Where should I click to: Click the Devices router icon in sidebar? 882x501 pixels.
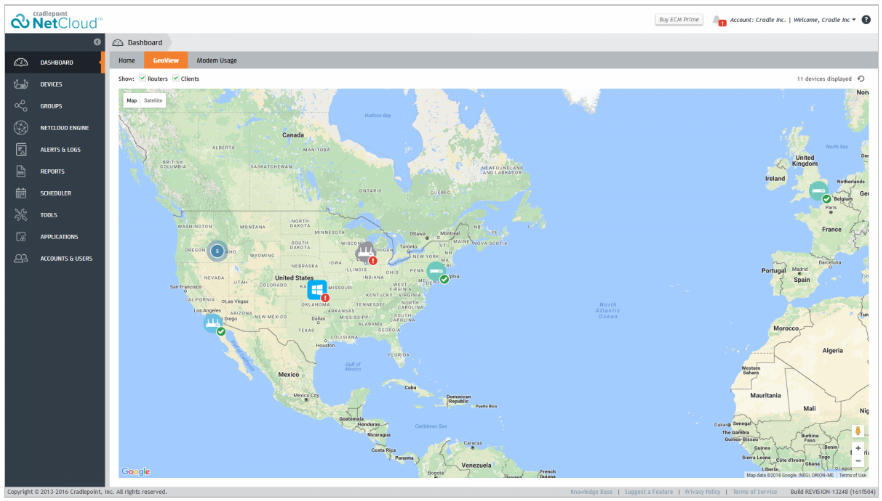pyautogui.click(x=21, y=84)
